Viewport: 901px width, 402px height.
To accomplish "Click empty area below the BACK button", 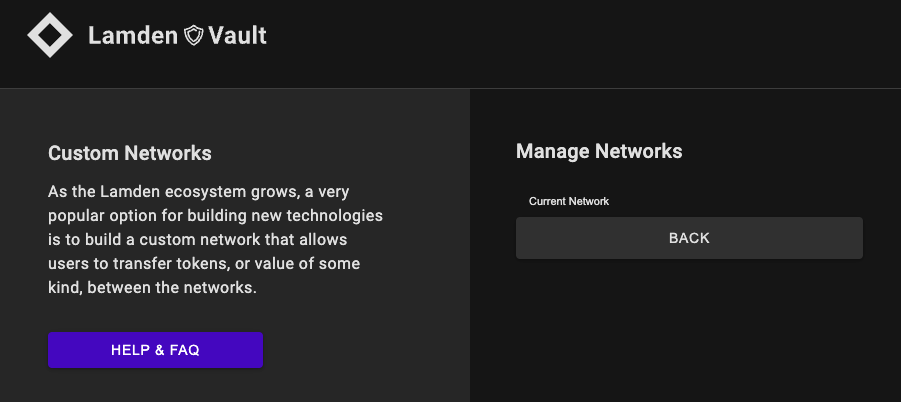I will (688, 330).
